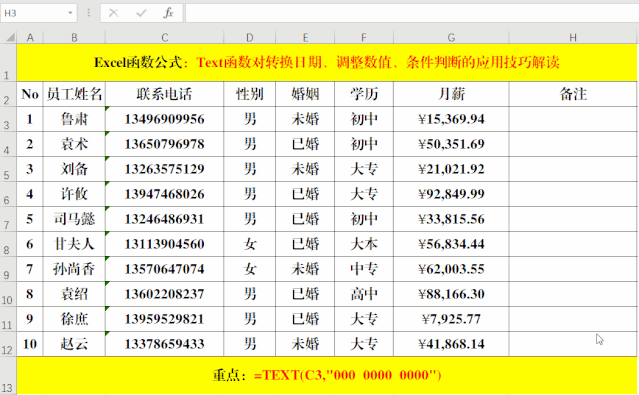
Task: Click salary cell ¥7,925.77
Action: pyautogui.click(x=451, y=319)
